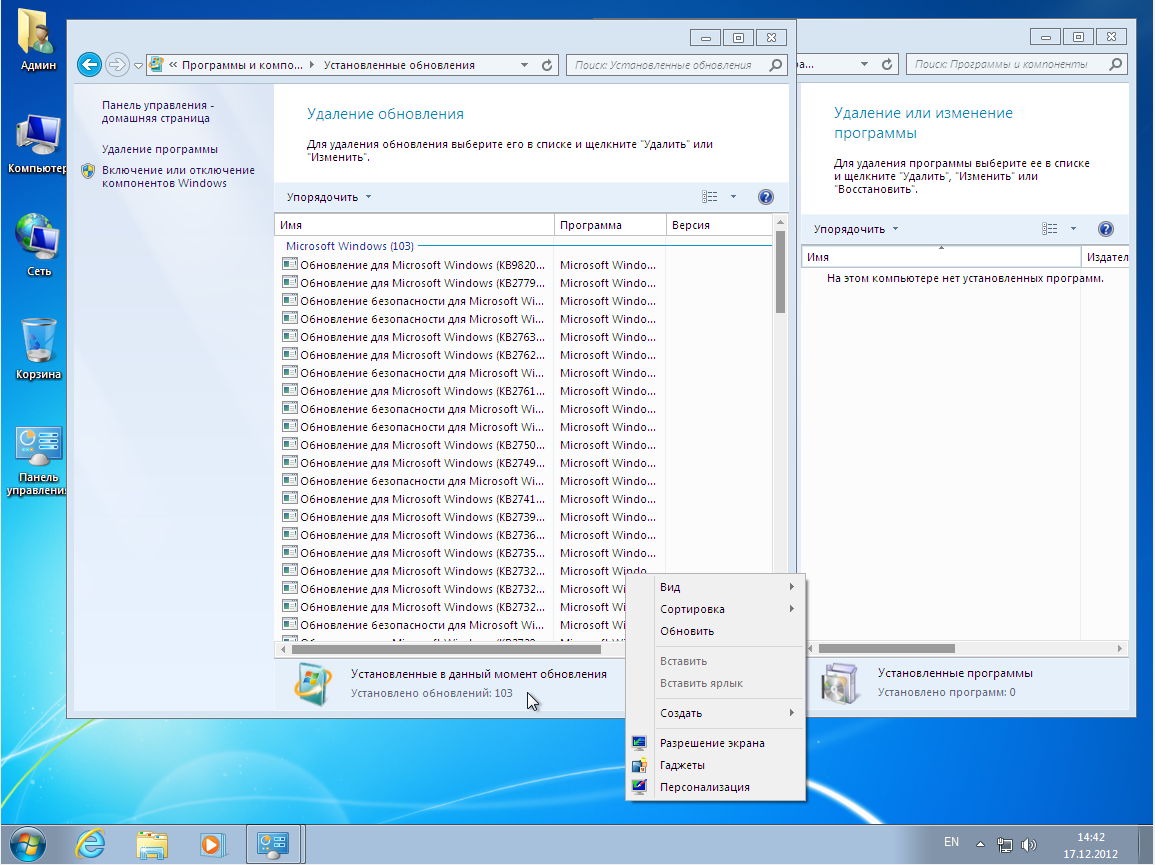This screenshot has height=865, width=1155.
Task: Click icon of update KB2735 row
Action: coord(289,553)
